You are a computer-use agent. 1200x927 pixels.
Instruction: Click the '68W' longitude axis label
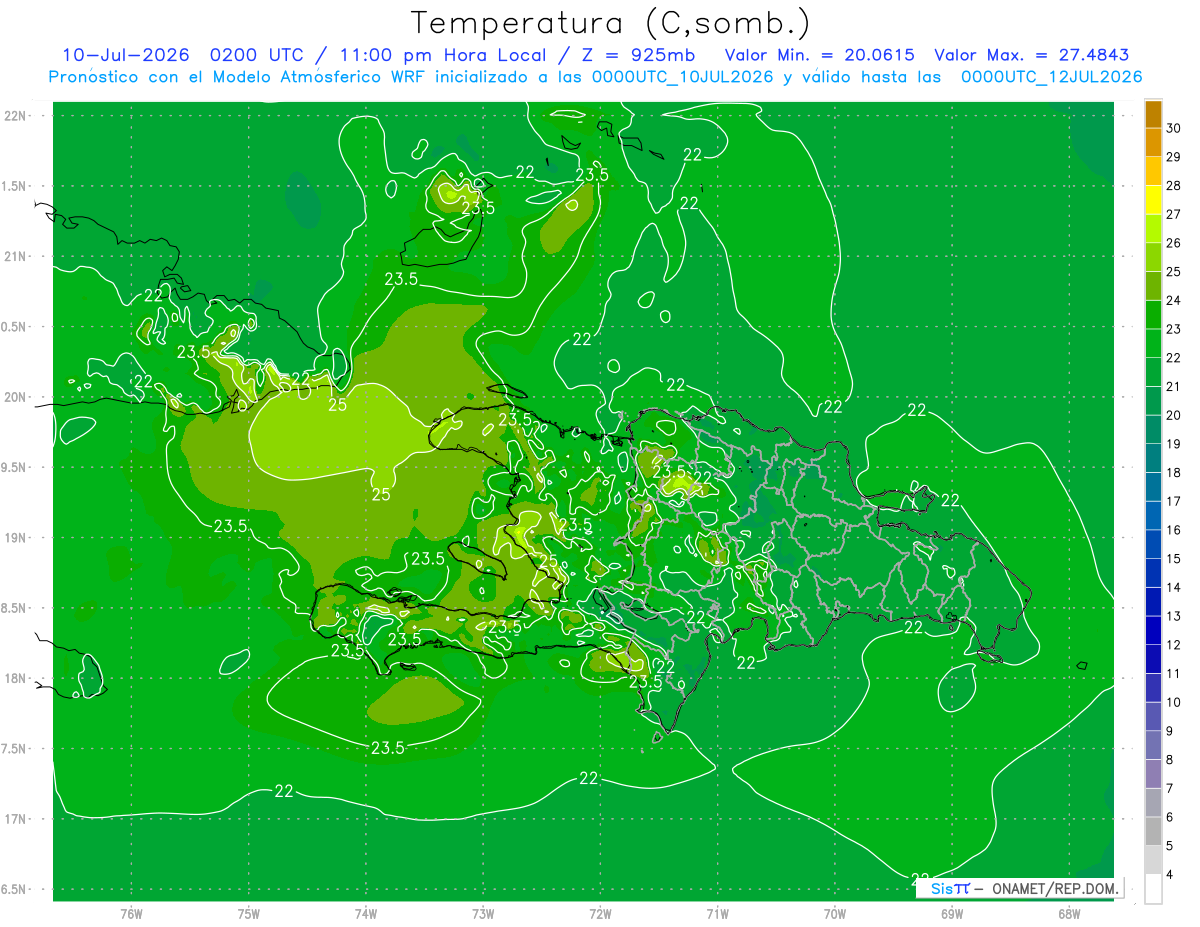click(1069, 914)
